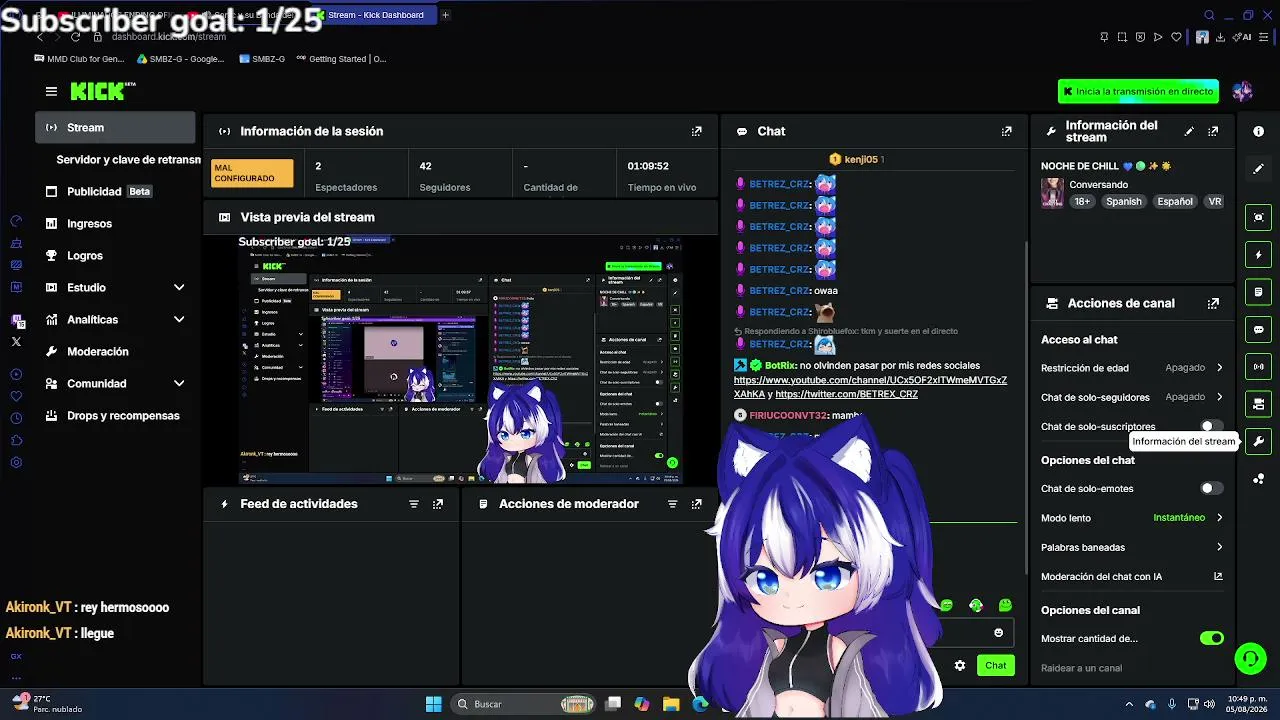Expand the Comunidad sidebar section

pyautogui.click(x=179, y=383)
